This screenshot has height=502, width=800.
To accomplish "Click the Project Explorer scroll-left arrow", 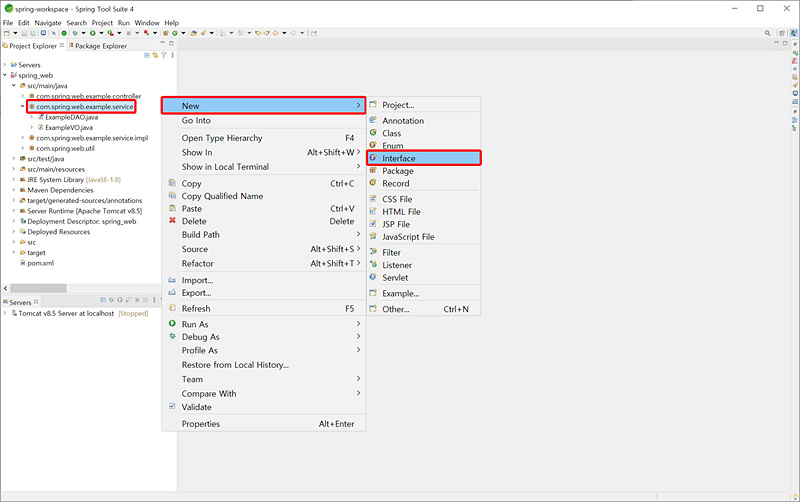I will [6, 288].
